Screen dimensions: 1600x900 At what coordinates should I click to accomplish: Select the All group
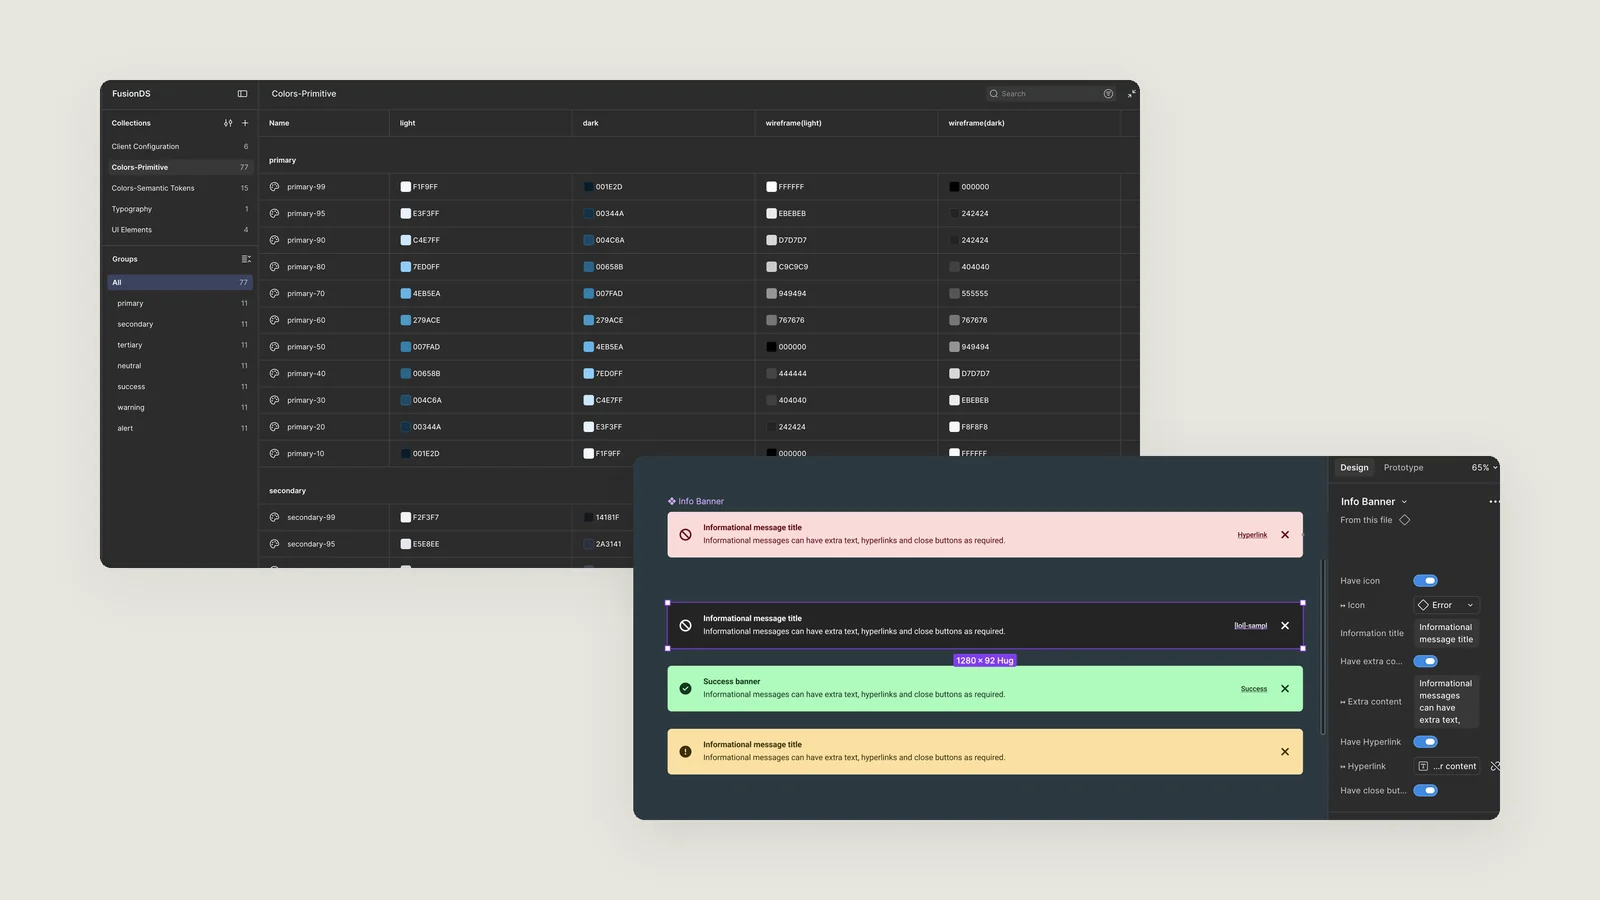tap(180, 282)
